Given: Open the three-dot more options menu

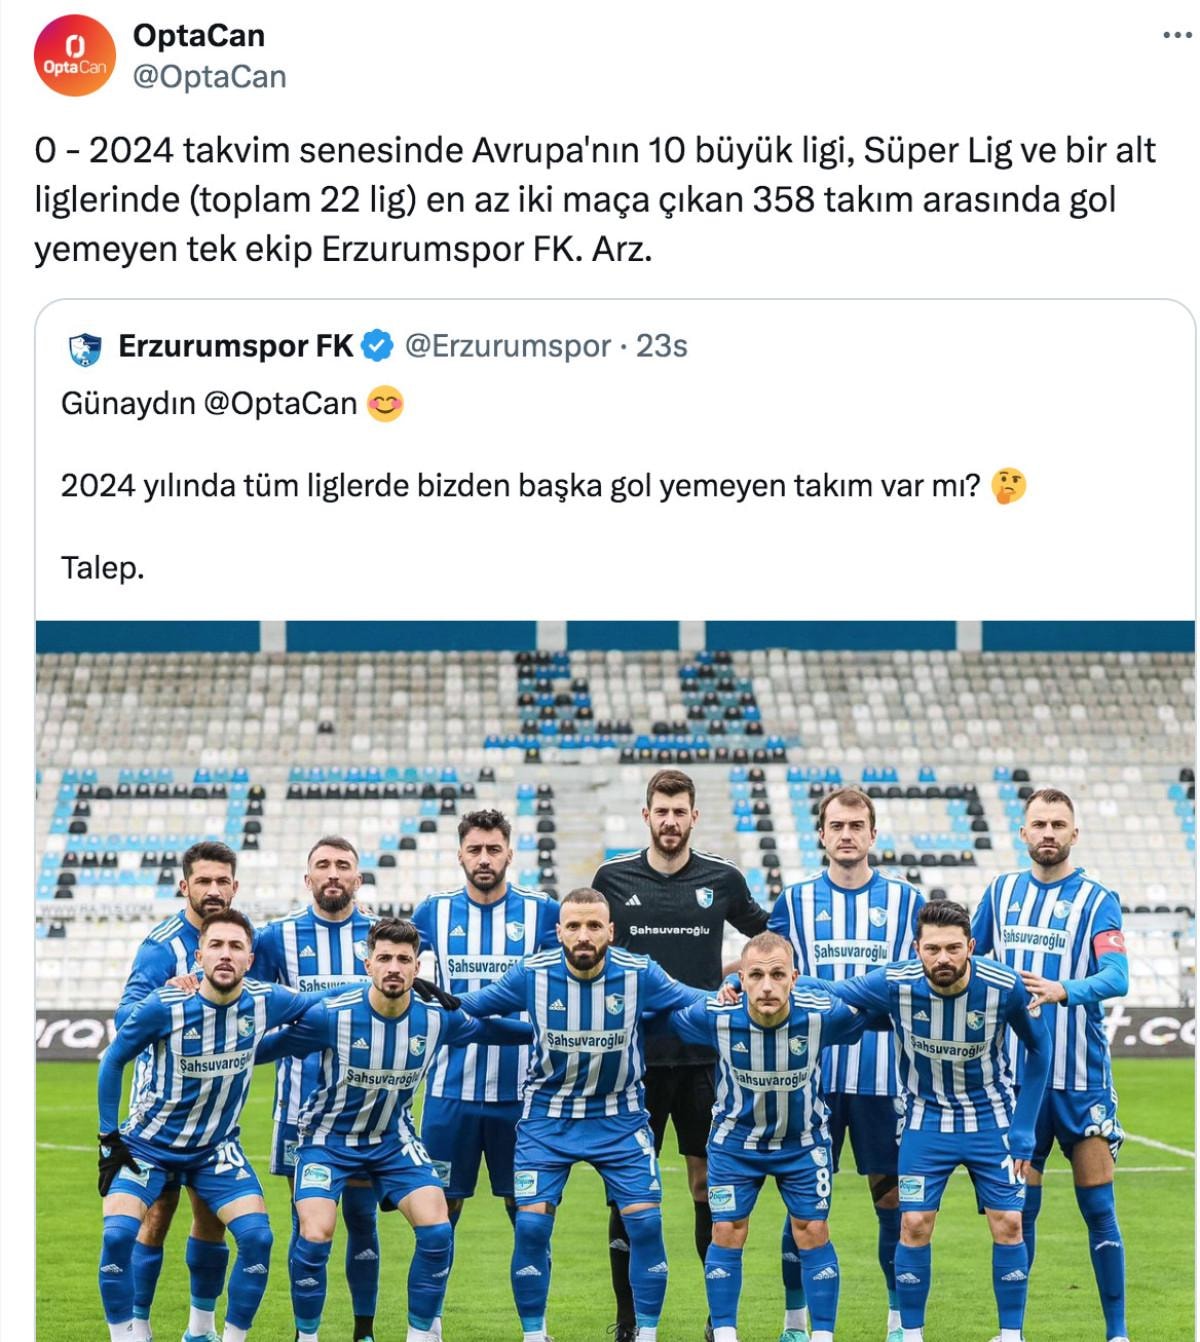Looking at the screenshot, I should 1177,36.
